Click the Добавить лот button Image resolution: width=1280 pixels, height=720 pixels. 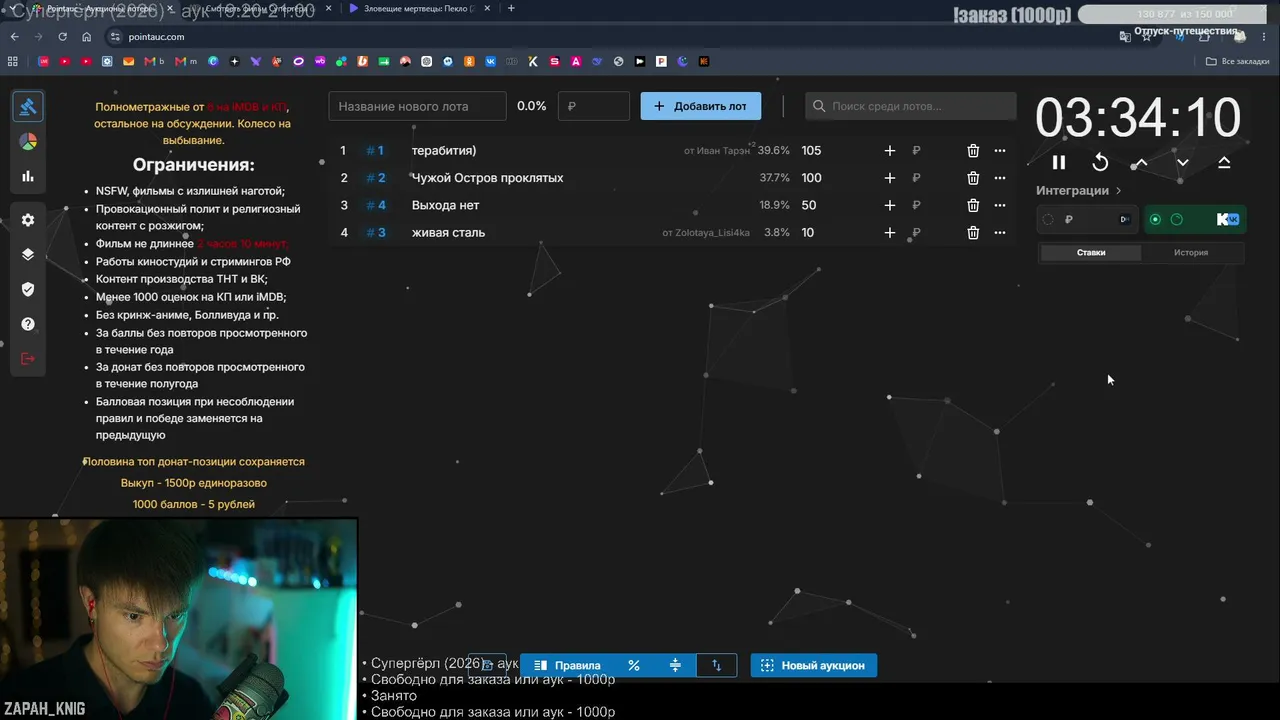click(700, 106)
